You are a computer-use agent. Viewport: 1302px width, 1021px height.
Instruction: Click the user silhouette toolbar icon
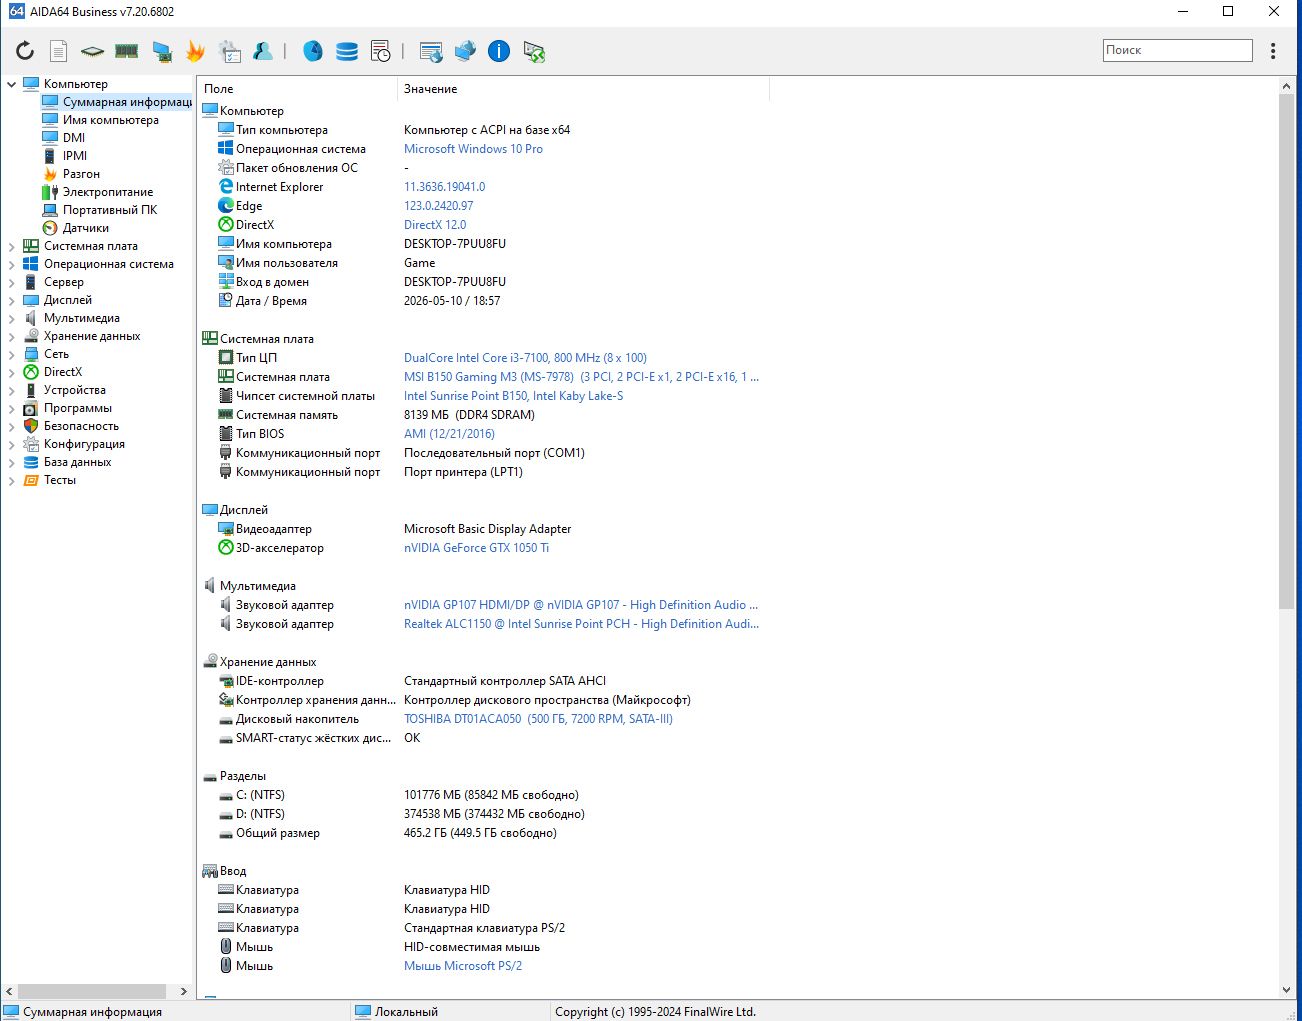coord(263,51)
